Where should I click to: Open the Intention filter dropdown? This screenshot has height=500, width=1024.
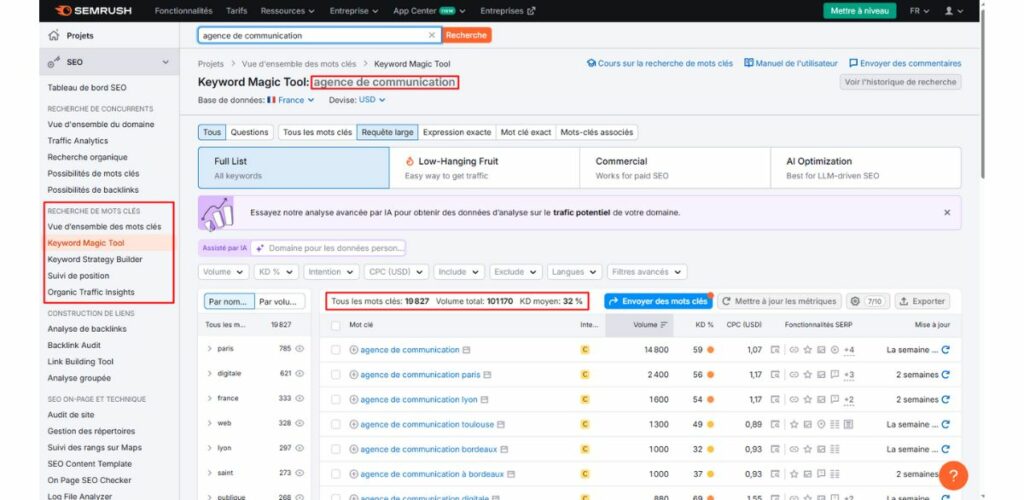coord(331,272)
